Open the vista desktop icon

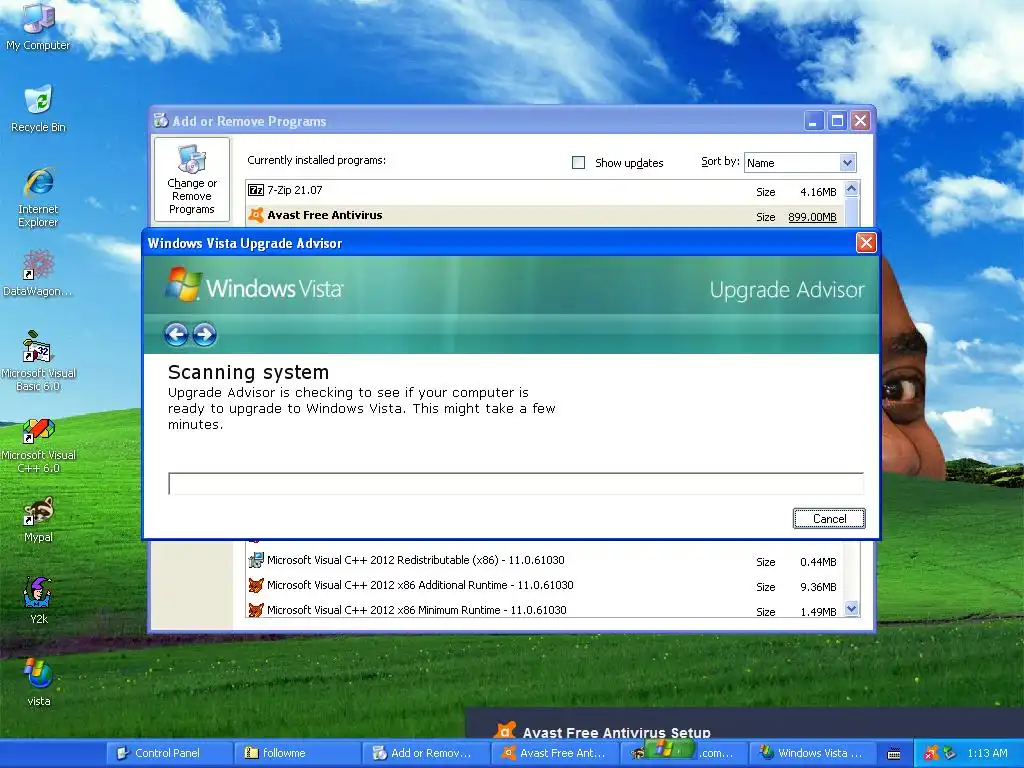[38, 683]
